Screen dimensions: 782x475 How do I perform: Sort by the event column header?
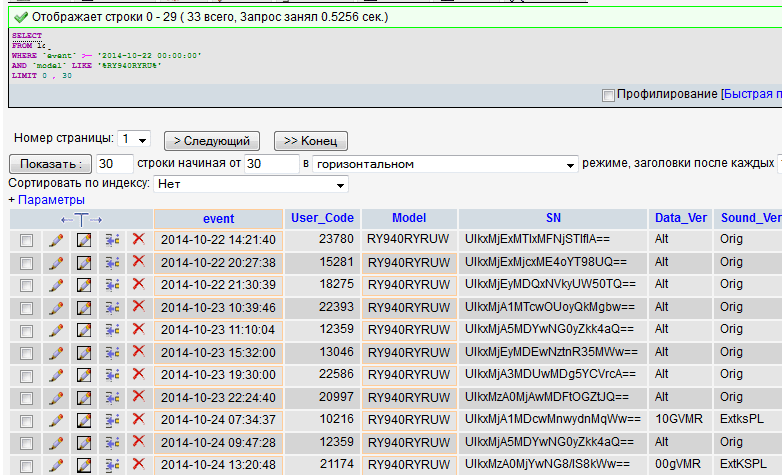[218, 218]
